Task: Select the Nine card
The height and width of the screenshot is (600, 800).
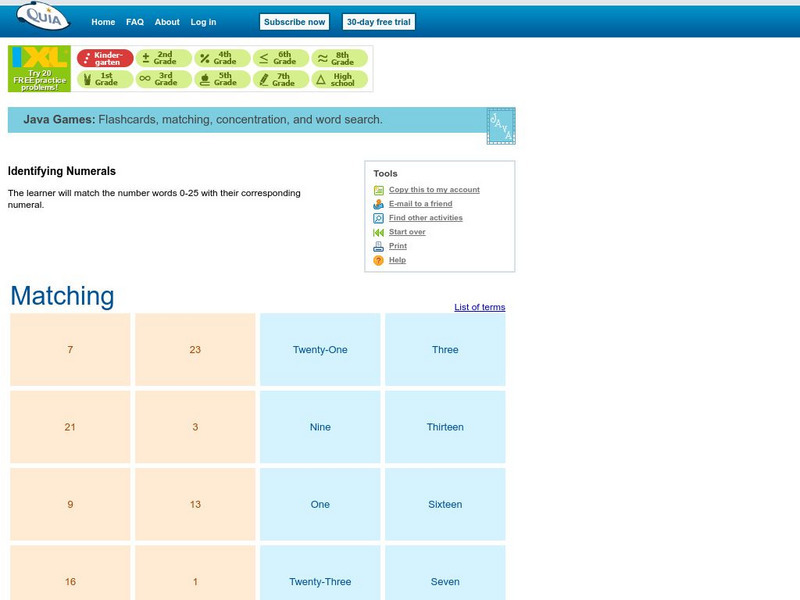Action: pyautogui.click(x=320, y=427)
